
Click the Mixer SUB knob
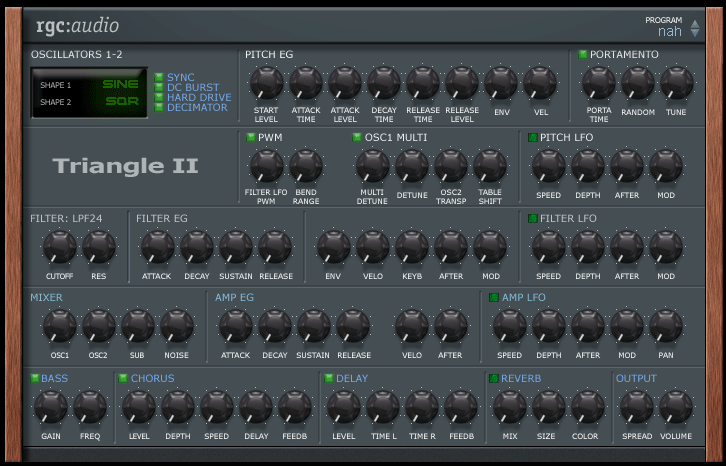click(x=138, y=326)
